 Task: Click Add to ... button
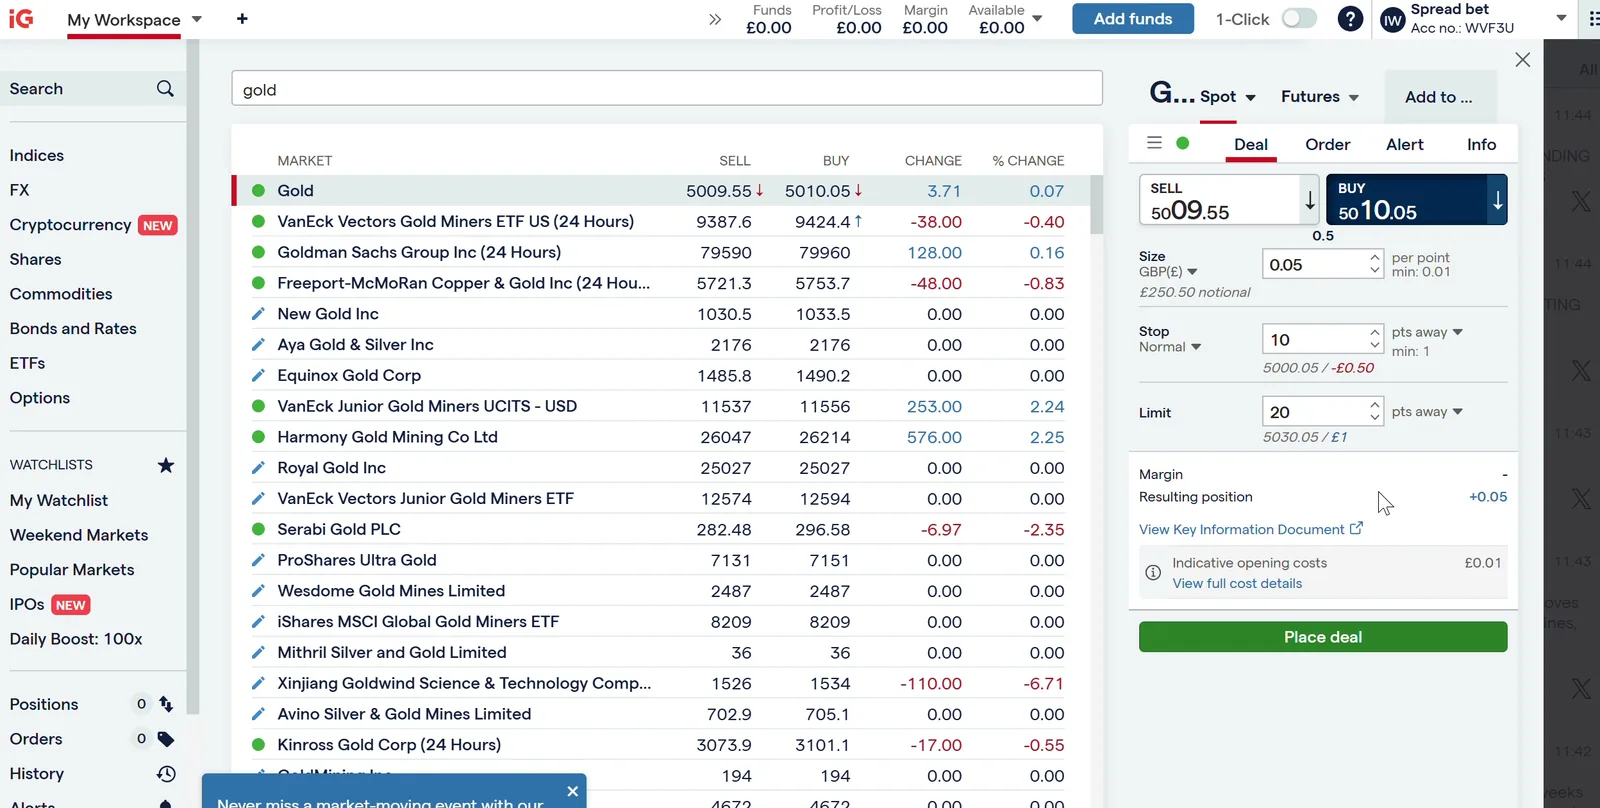1438,97
